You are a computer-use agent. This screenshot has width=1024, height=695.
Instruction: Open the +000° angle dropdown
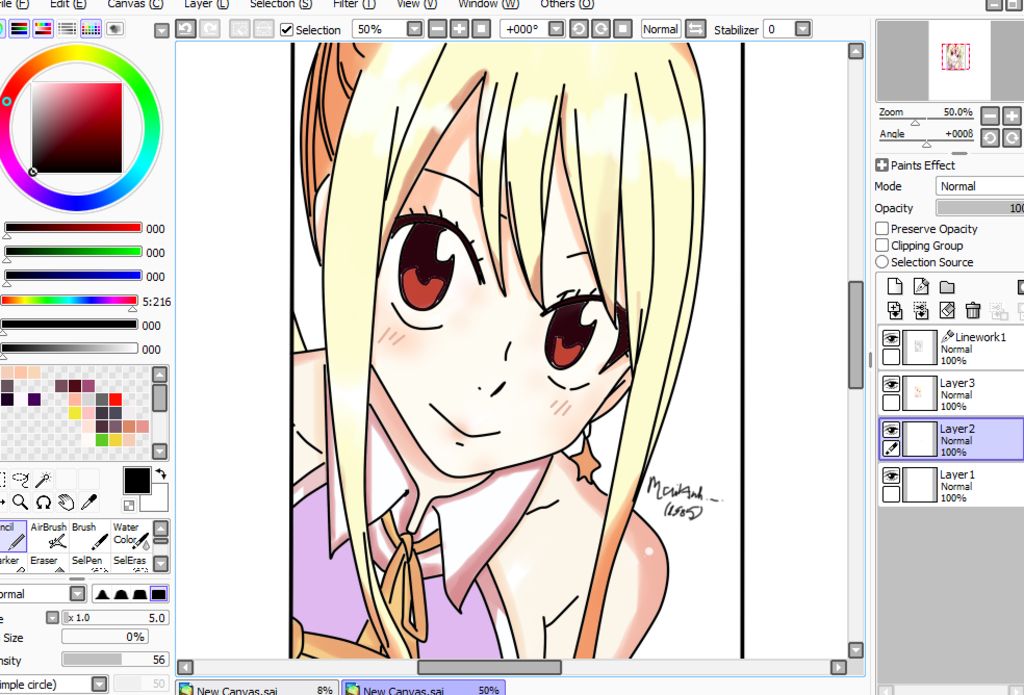(x=556, y=29)
